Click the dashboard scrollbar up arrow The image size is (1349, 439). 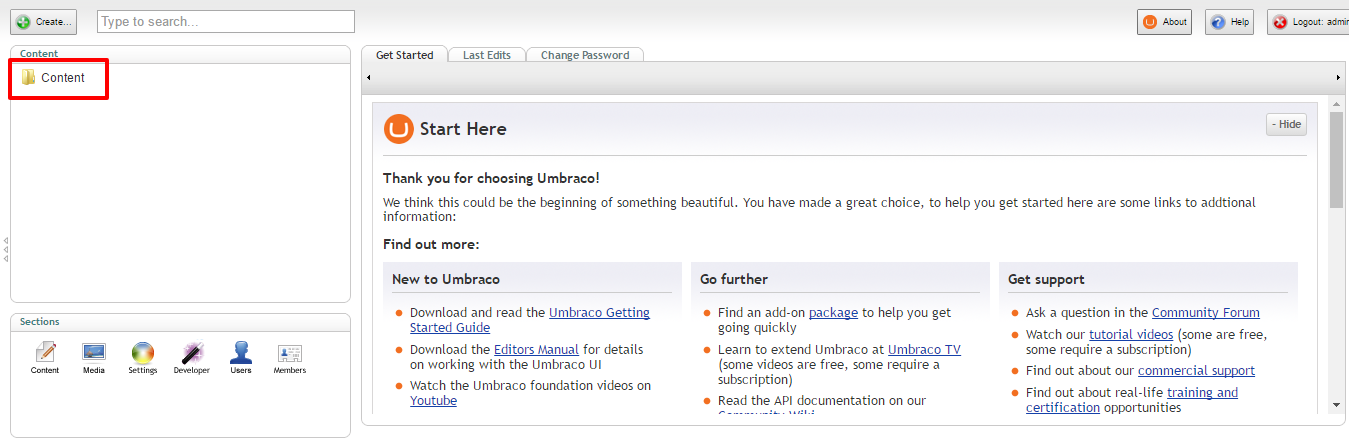(x=1337, y=103)
